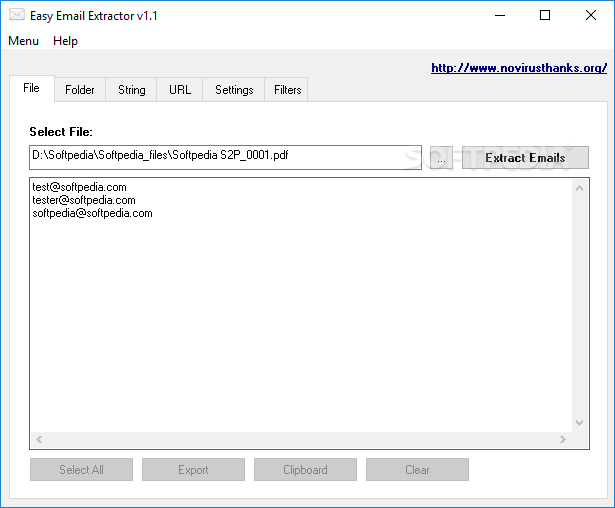Open the Menu menu
The image size is (615, 508).
[24, 41]
